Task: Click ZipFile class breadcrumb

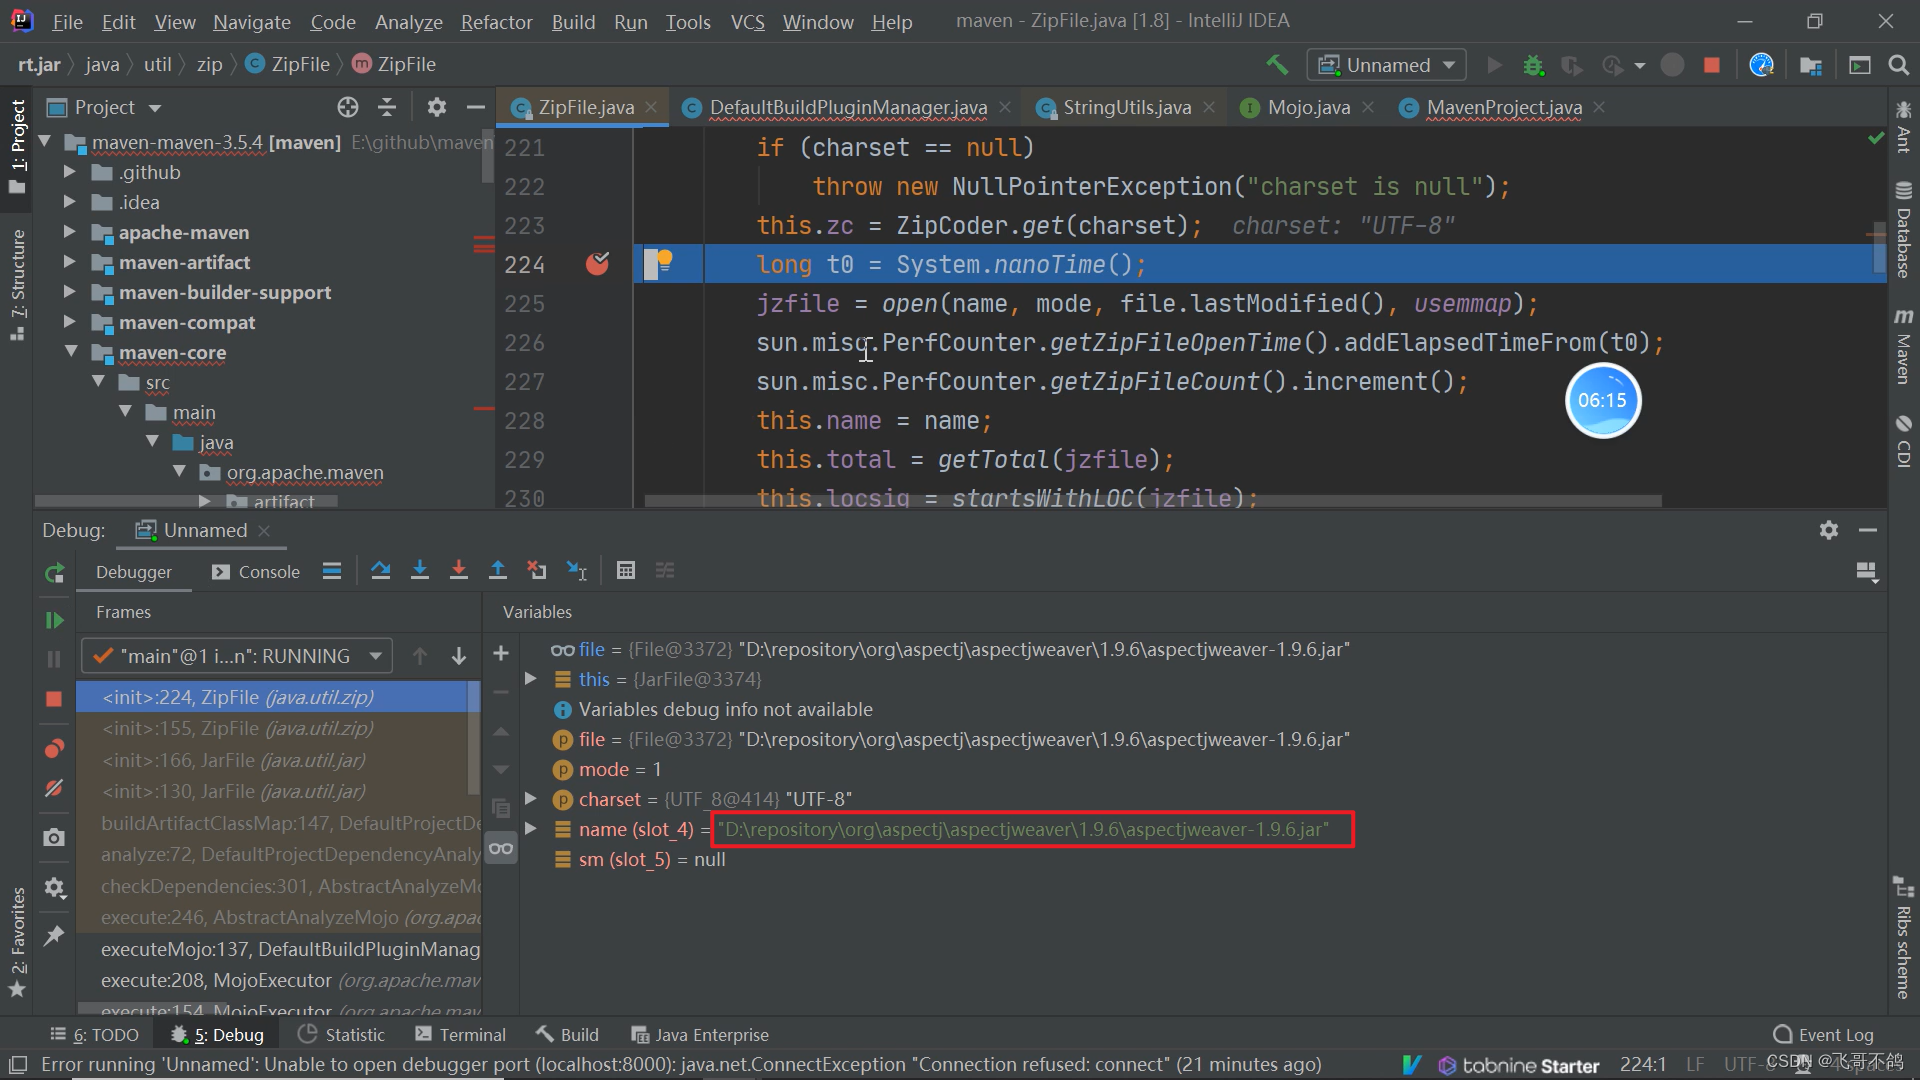Action: click(x=288, y=65)
